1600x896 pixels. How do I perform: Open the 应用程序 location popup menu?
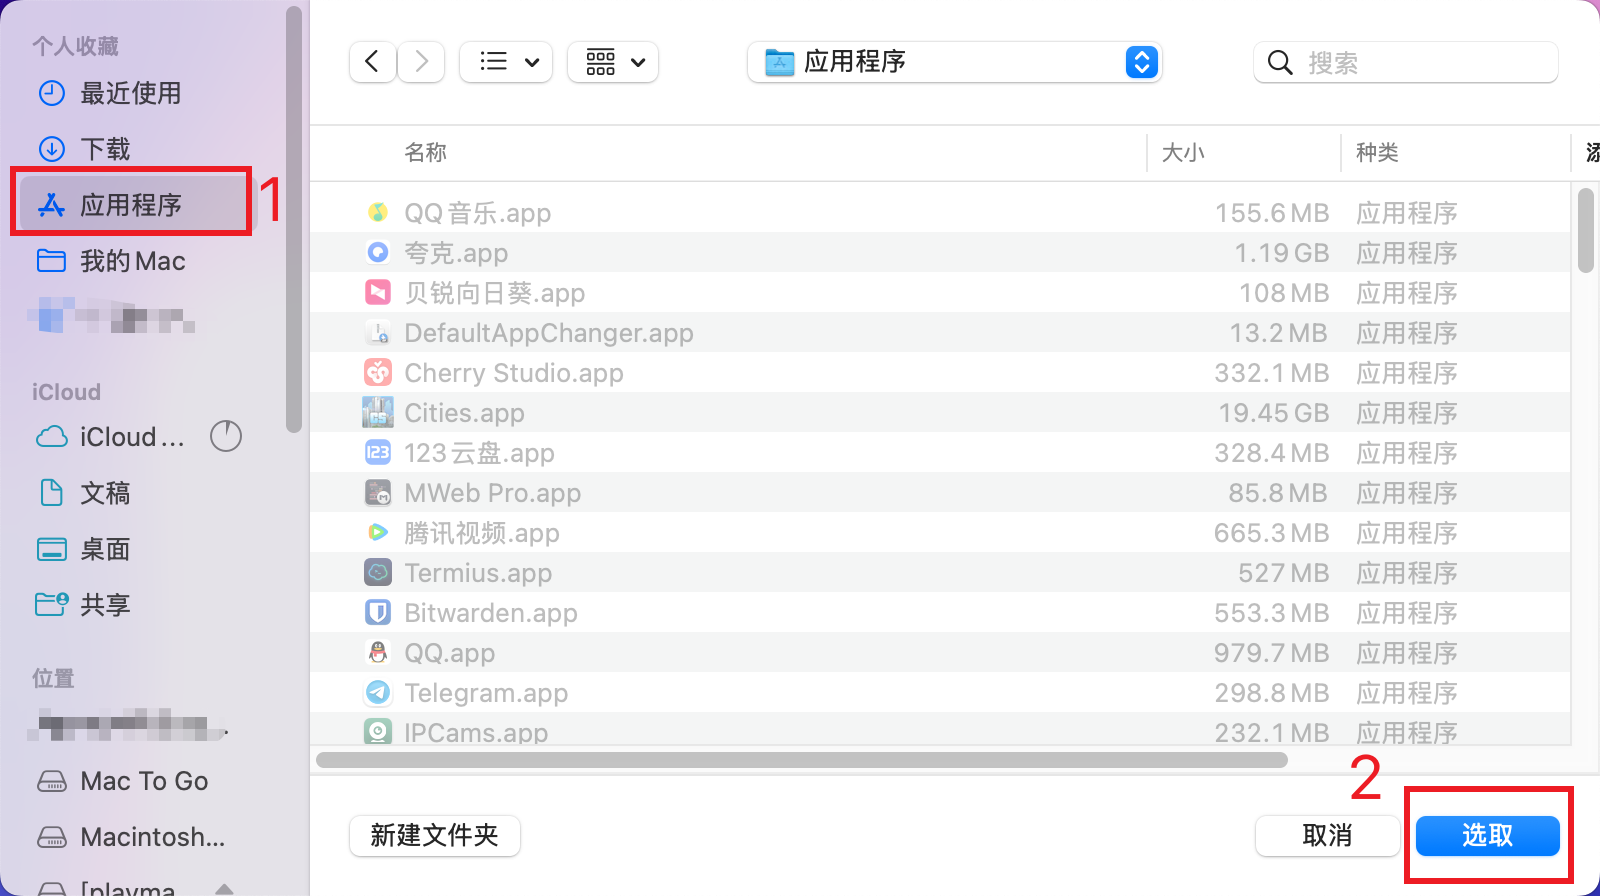(955, 62)
